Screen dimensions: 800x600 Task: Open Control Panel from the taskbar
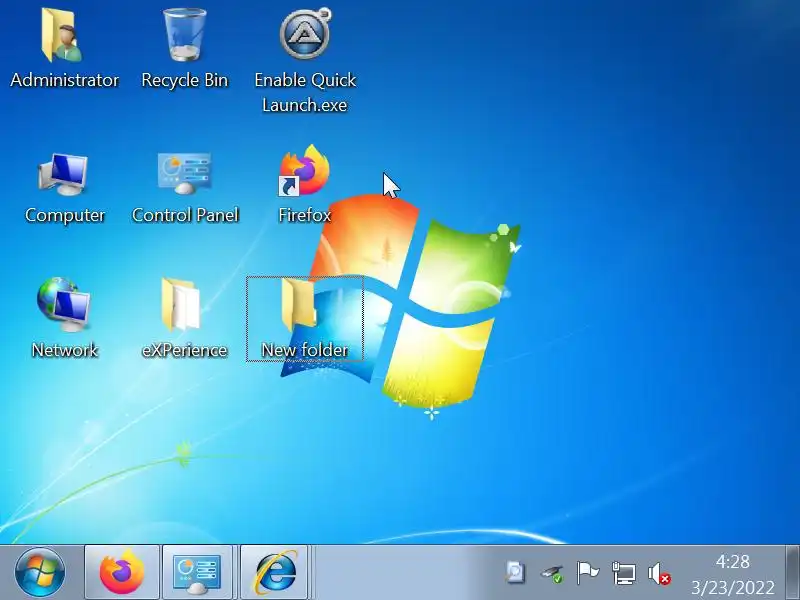point(197,572)
